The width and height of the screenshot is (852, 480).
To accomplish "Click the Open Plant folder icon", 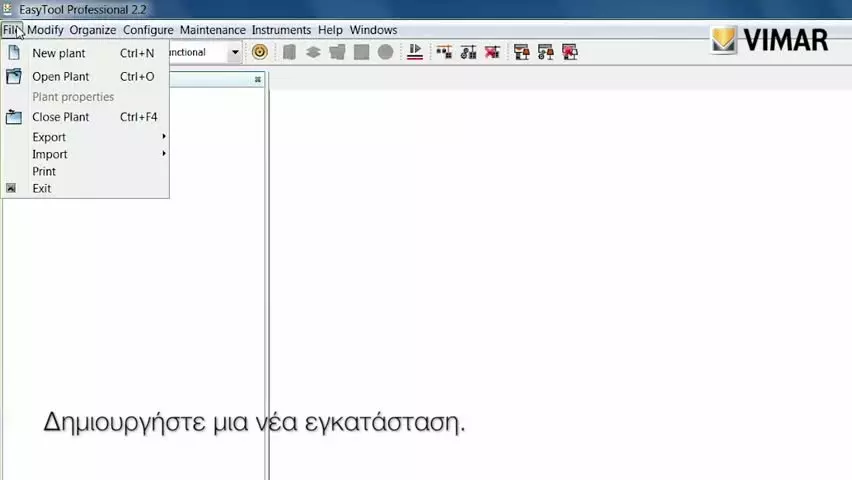I will (14, 76).
